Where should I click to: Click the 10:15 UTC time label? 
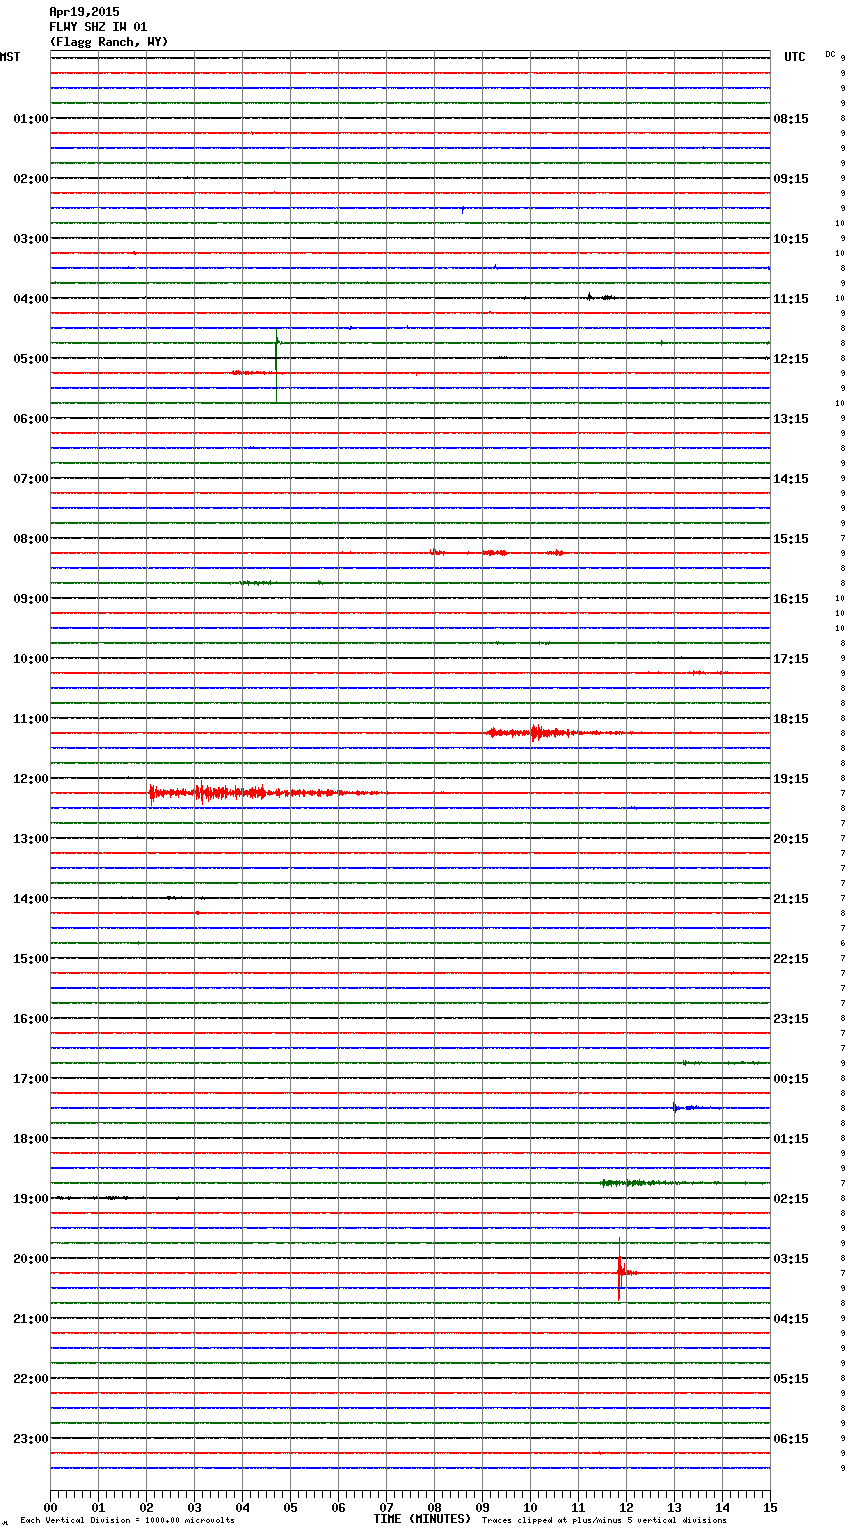click(x=791, y=239)
